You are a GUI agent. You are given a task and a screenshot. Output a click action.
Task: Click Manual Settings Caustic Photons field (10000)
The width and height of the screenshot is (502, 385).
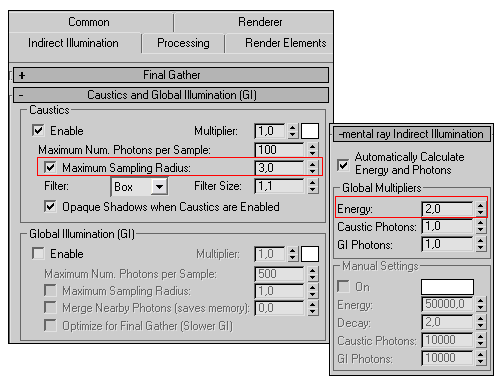click(447, 340)
